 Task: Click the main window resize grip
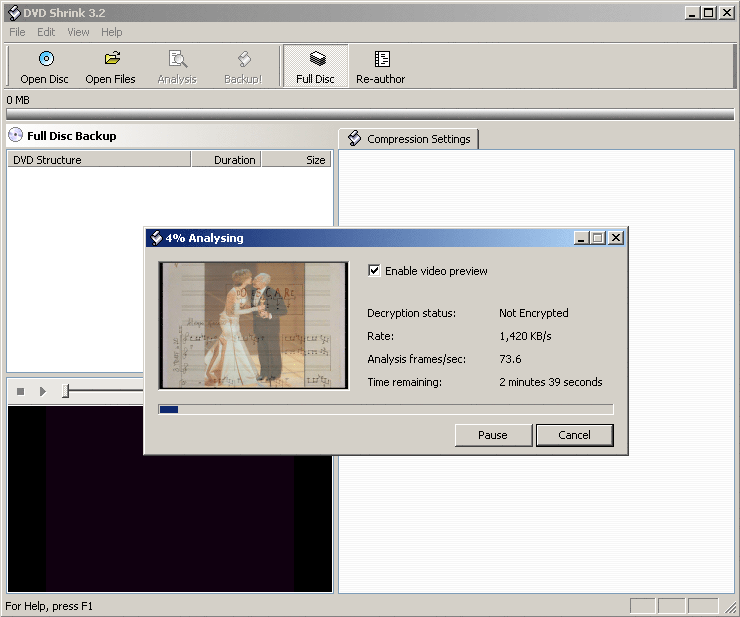pyautogui.click(x=731, y=608)
